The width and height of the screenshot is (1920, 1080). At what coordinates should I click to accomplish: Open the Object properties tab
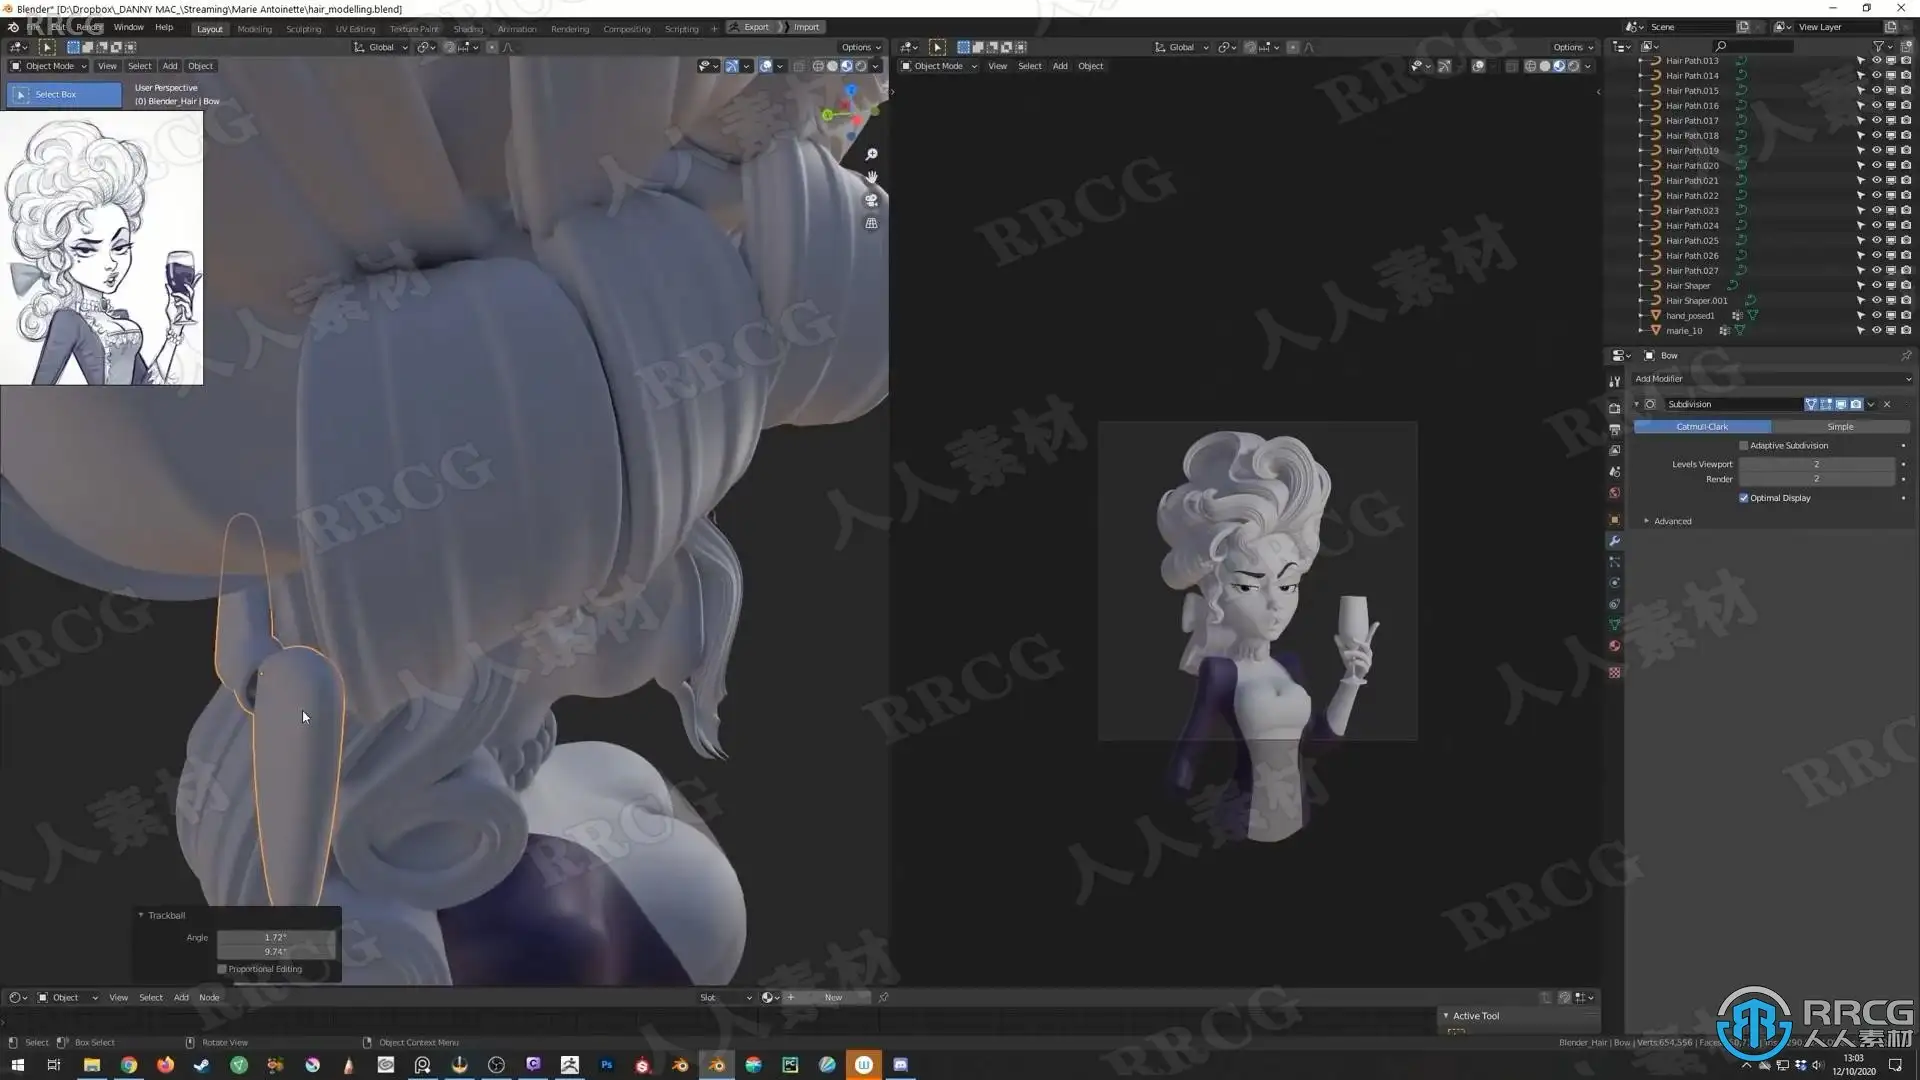pyautogui.click(x=1614, y=520)
